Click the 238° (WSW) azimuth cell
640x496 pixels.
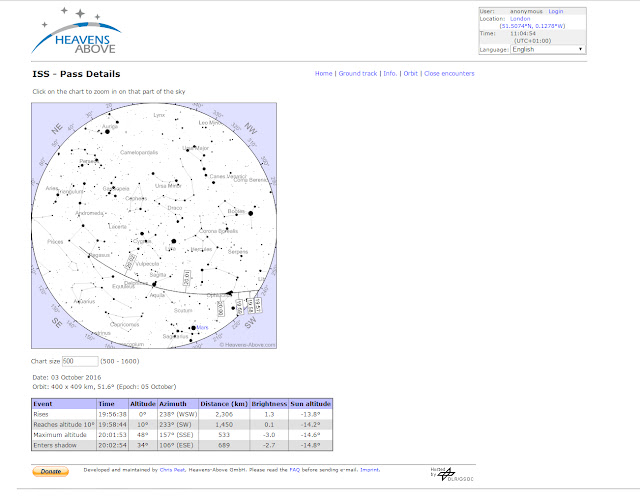pos(178,414)
